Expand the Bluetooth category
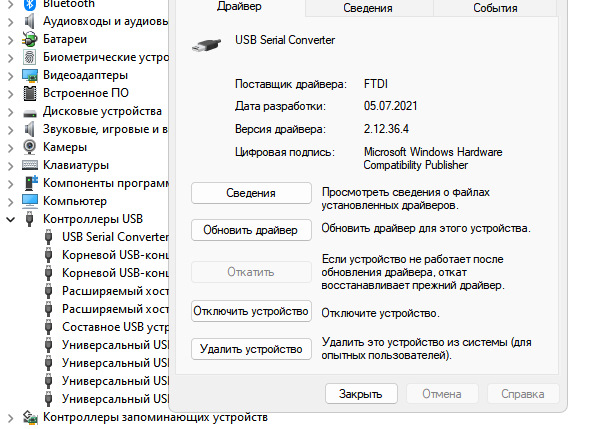The width and height of the screenshot is (612, 429). click(10, 4)
